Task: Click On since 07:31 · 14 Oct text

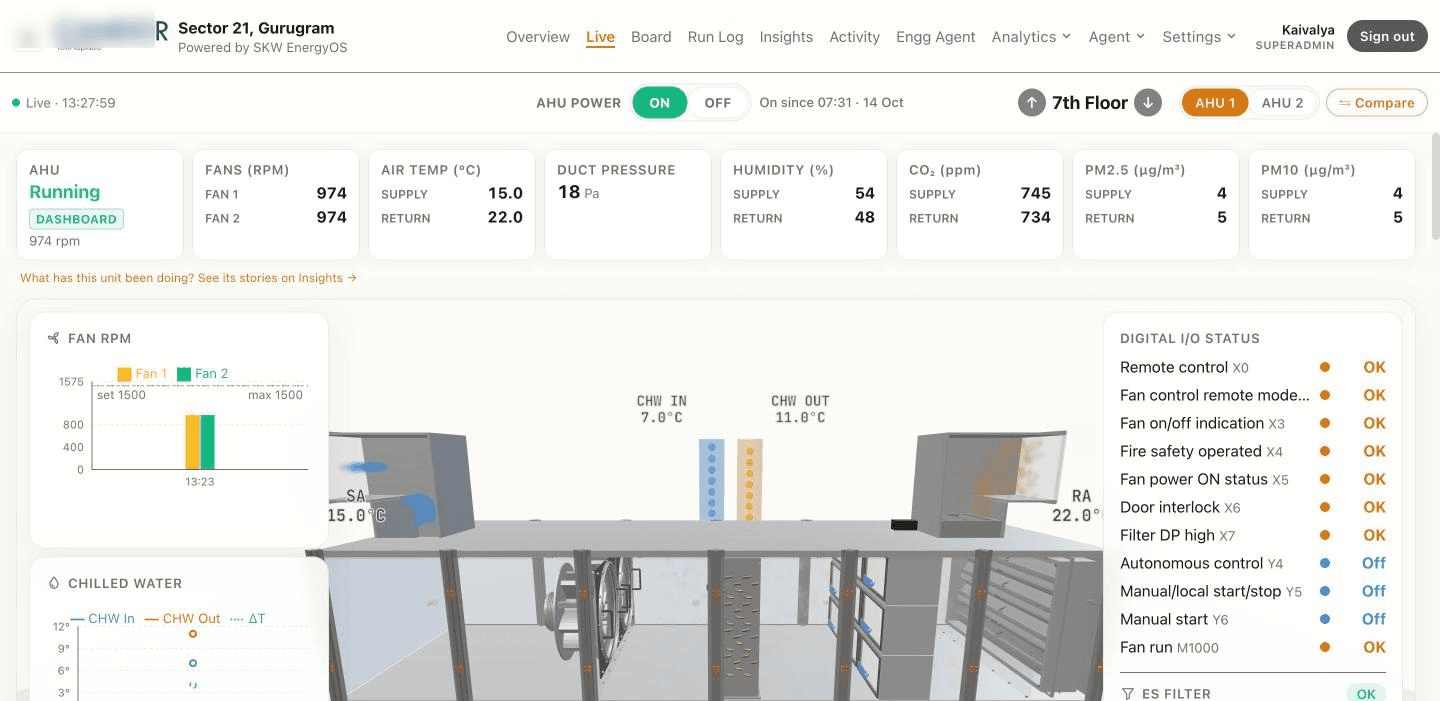Action: (832, 102)
